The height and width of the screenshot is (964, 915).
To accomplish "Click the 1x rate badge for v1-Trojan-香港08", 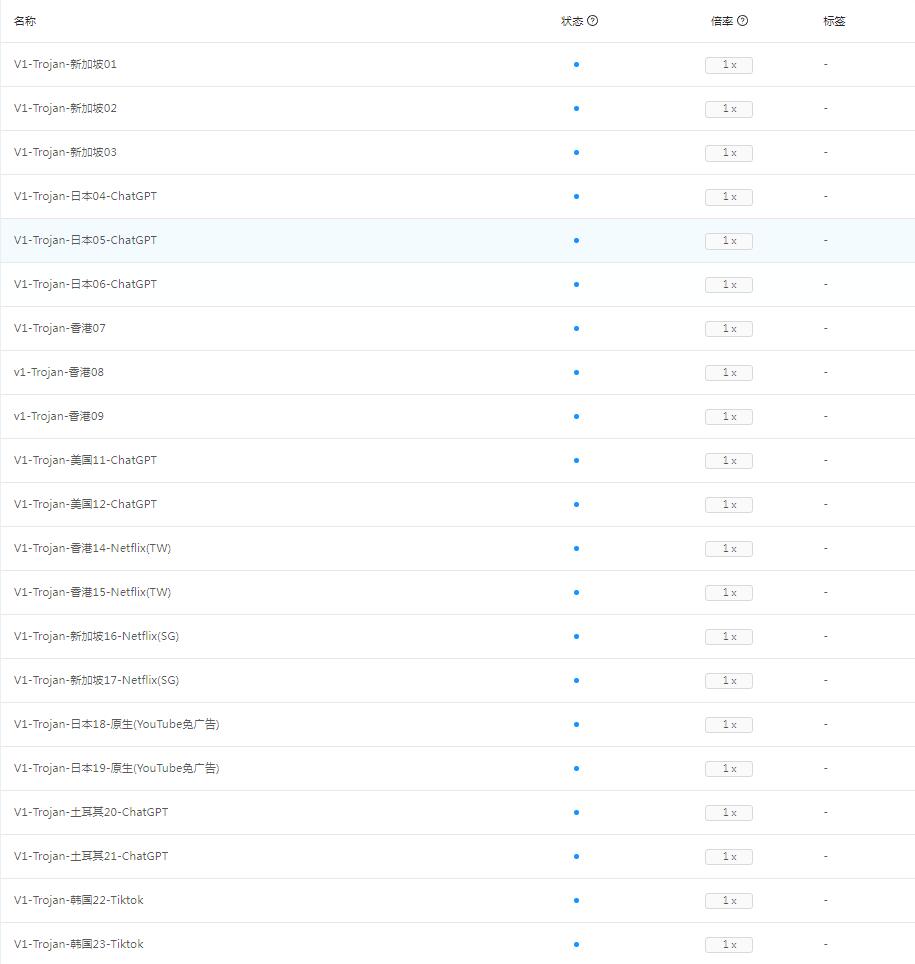I will tap(729, 373).
